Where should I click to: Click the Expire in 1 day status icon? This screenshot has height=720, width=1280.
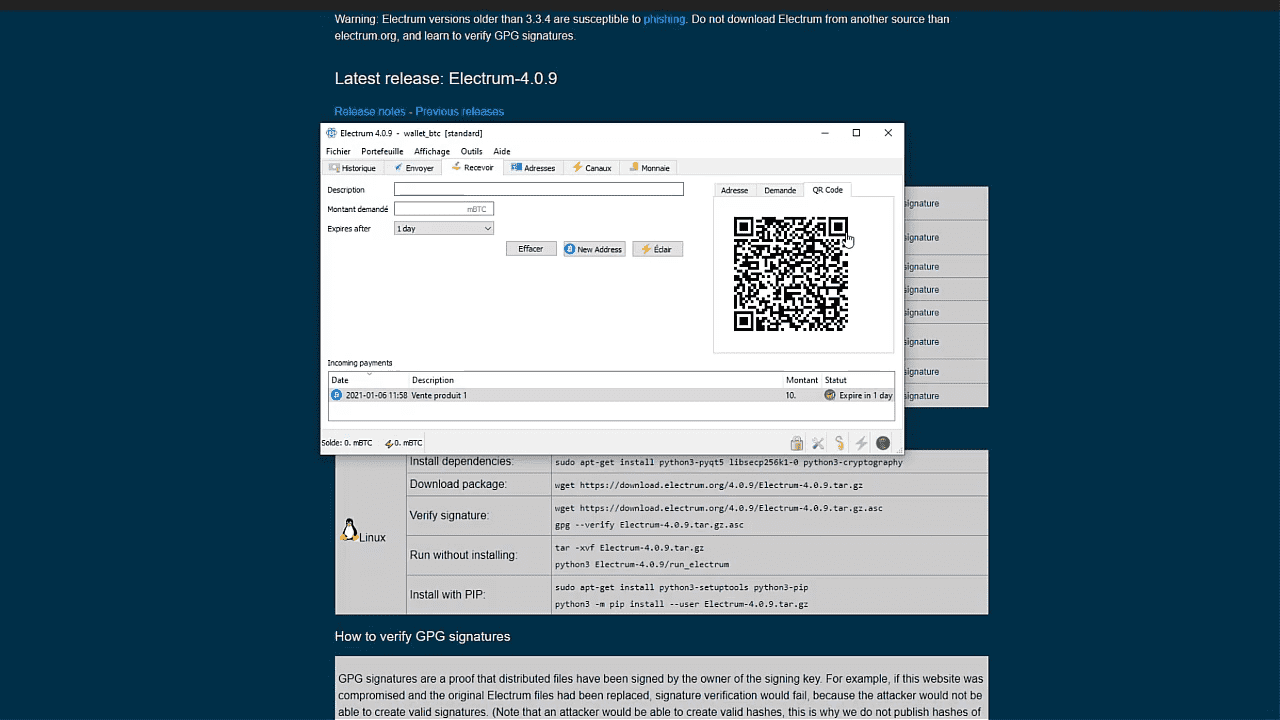pos(830,395)
